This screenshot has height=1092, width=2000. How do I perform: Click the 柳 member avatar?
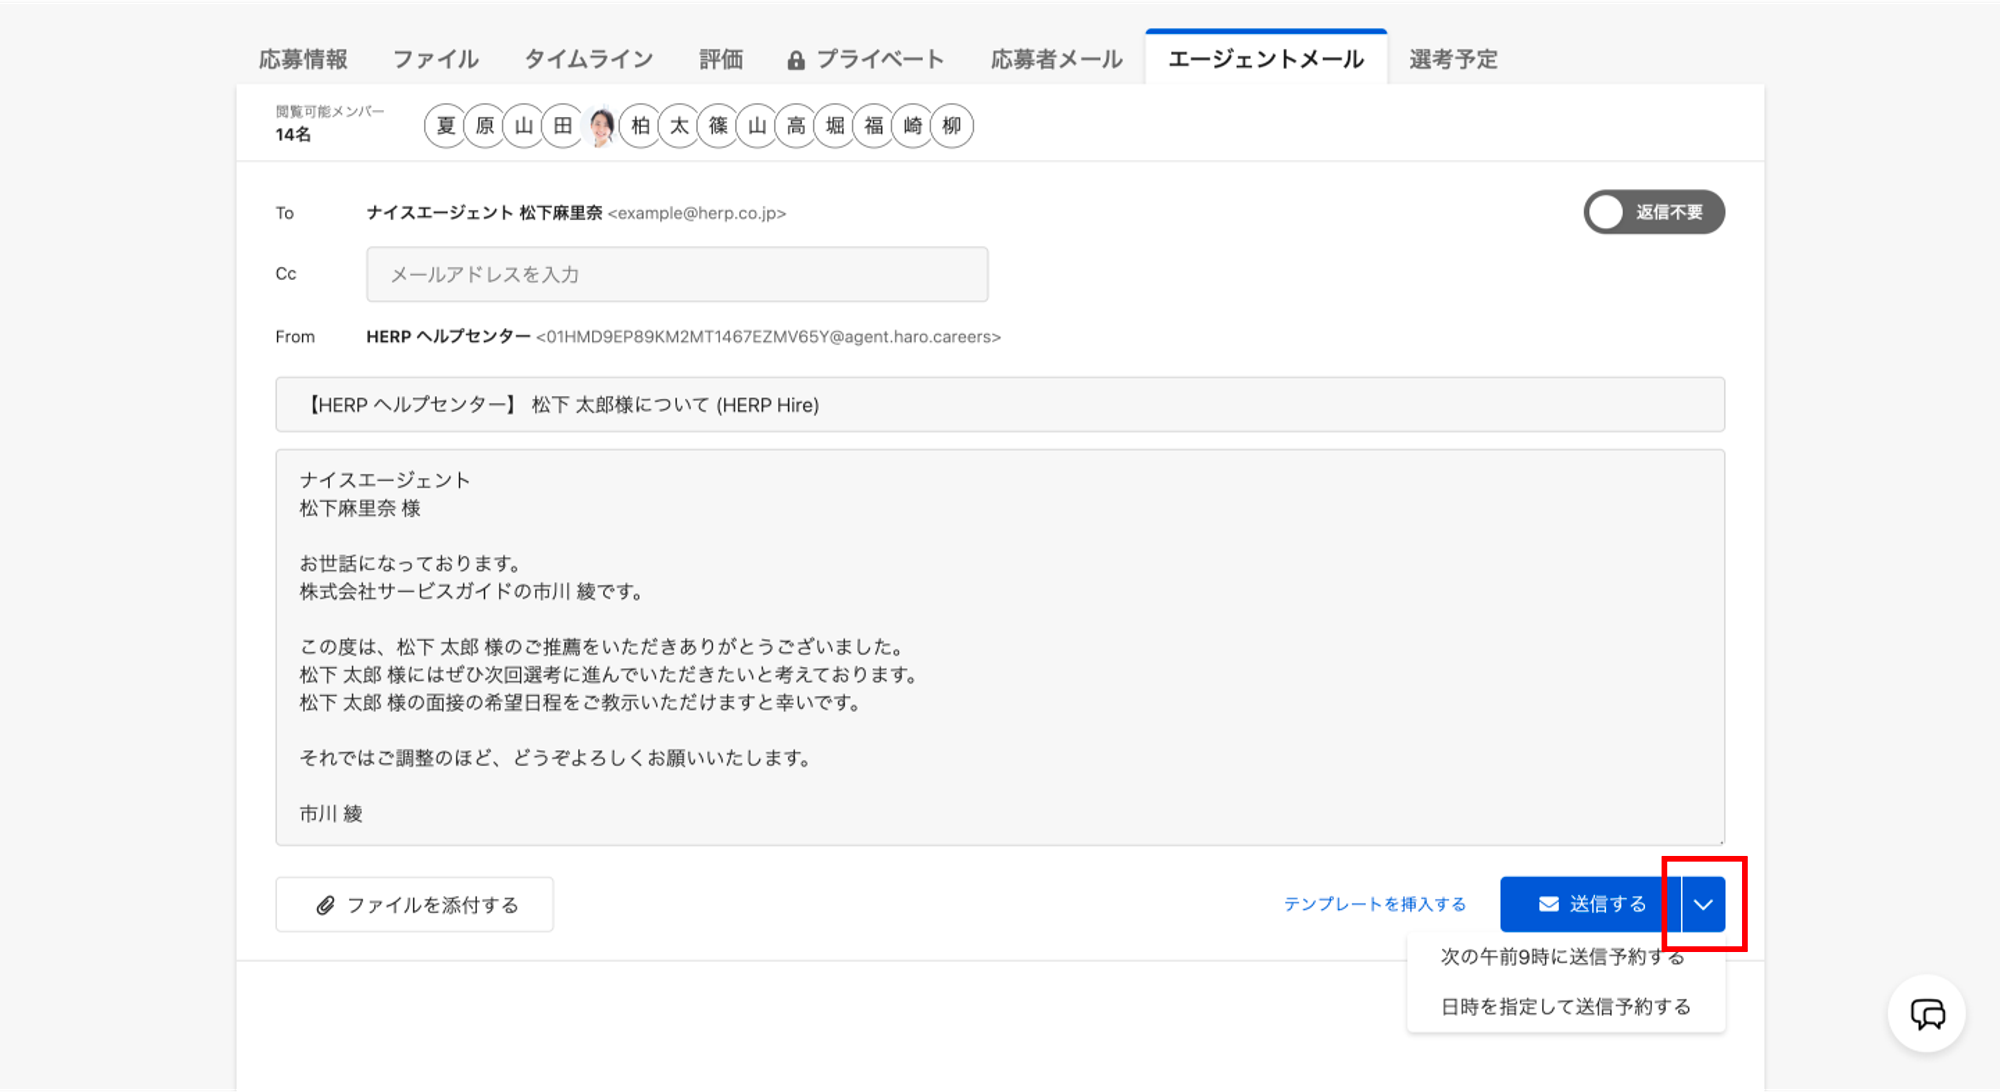952,126
